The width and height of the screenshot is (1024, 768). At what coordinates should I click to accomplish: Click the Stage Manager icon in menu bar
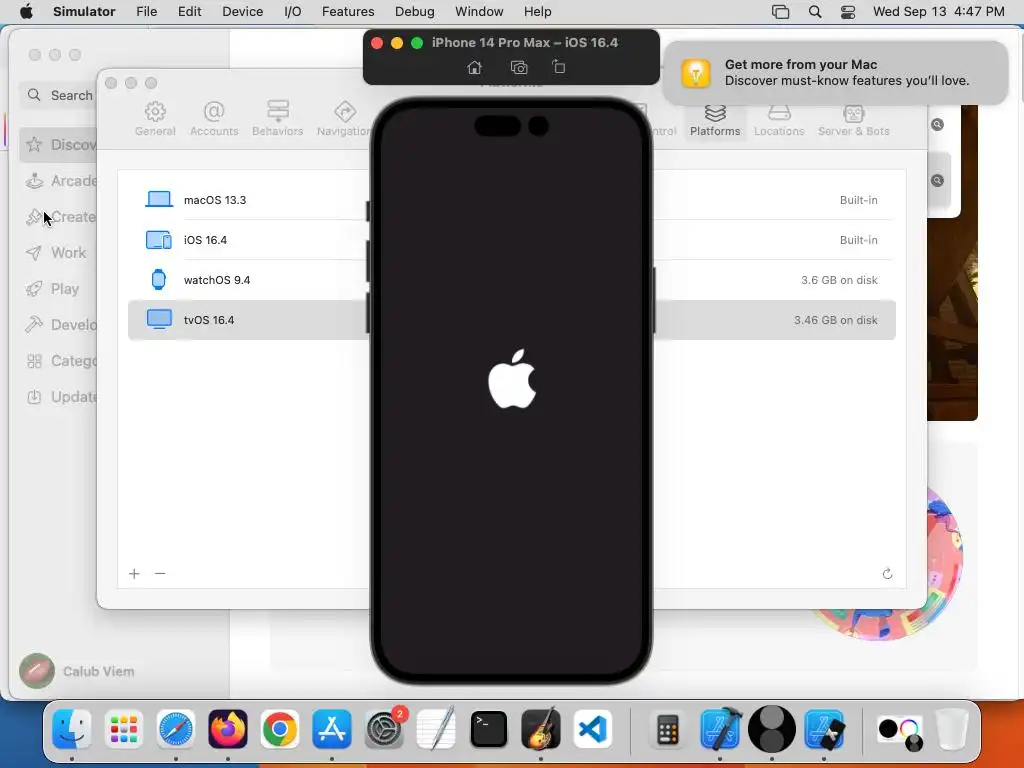(780, 12)
